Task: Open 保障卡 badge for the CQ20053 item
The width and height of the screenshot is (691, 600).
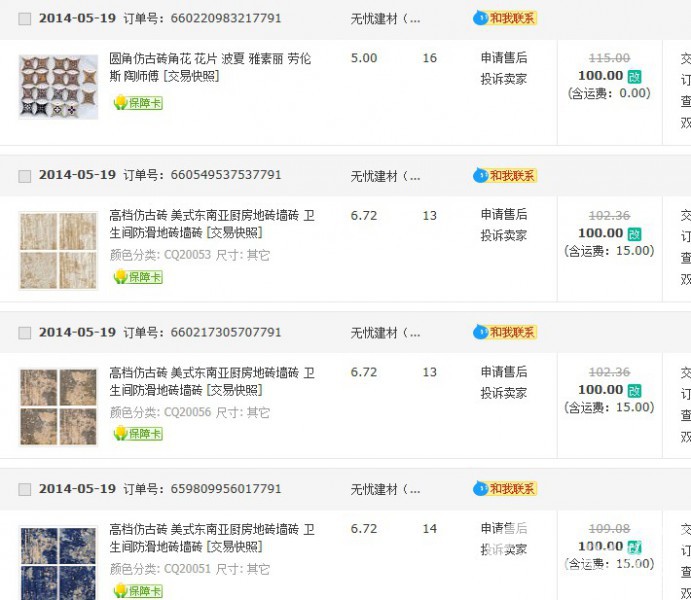Action: [138, 277]
